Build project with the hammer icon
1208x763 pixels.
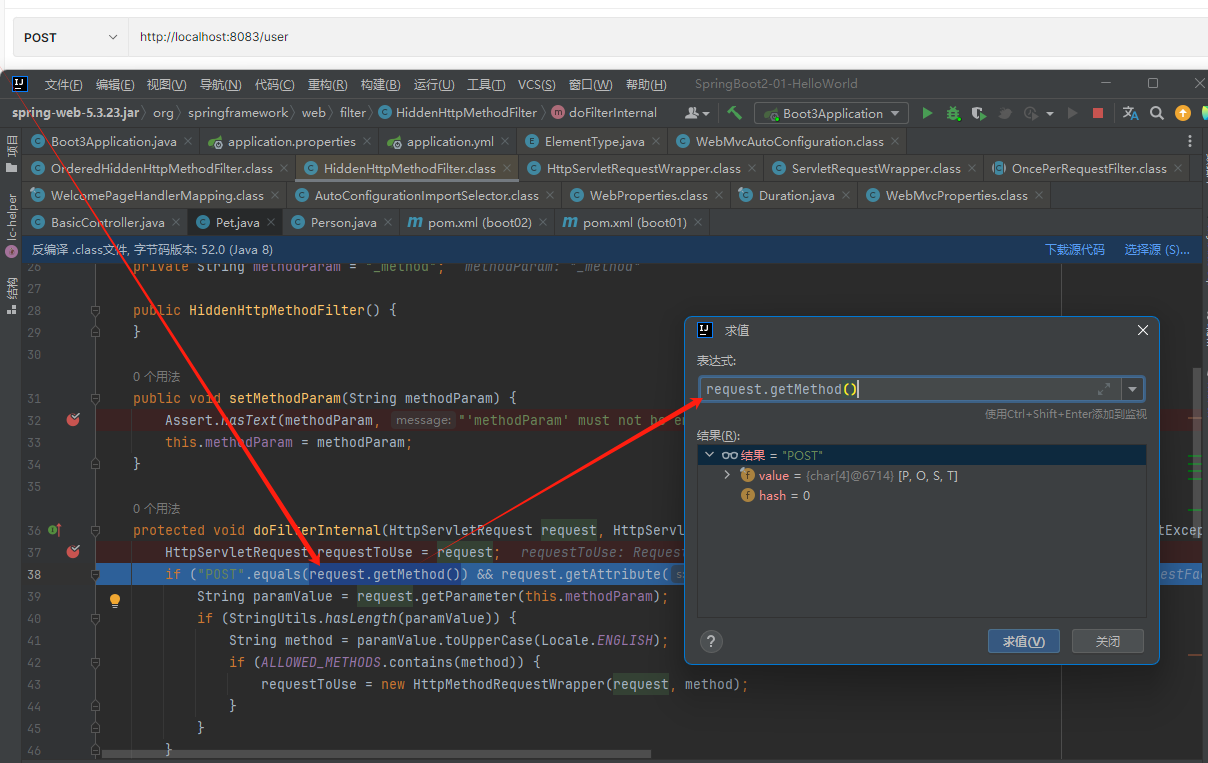click(x=735, y=113)
